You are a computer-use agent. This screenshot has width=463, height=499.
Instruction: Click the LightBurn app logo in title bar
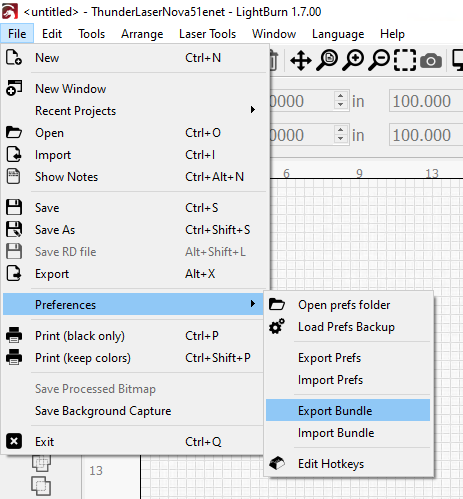pos(10,11)
